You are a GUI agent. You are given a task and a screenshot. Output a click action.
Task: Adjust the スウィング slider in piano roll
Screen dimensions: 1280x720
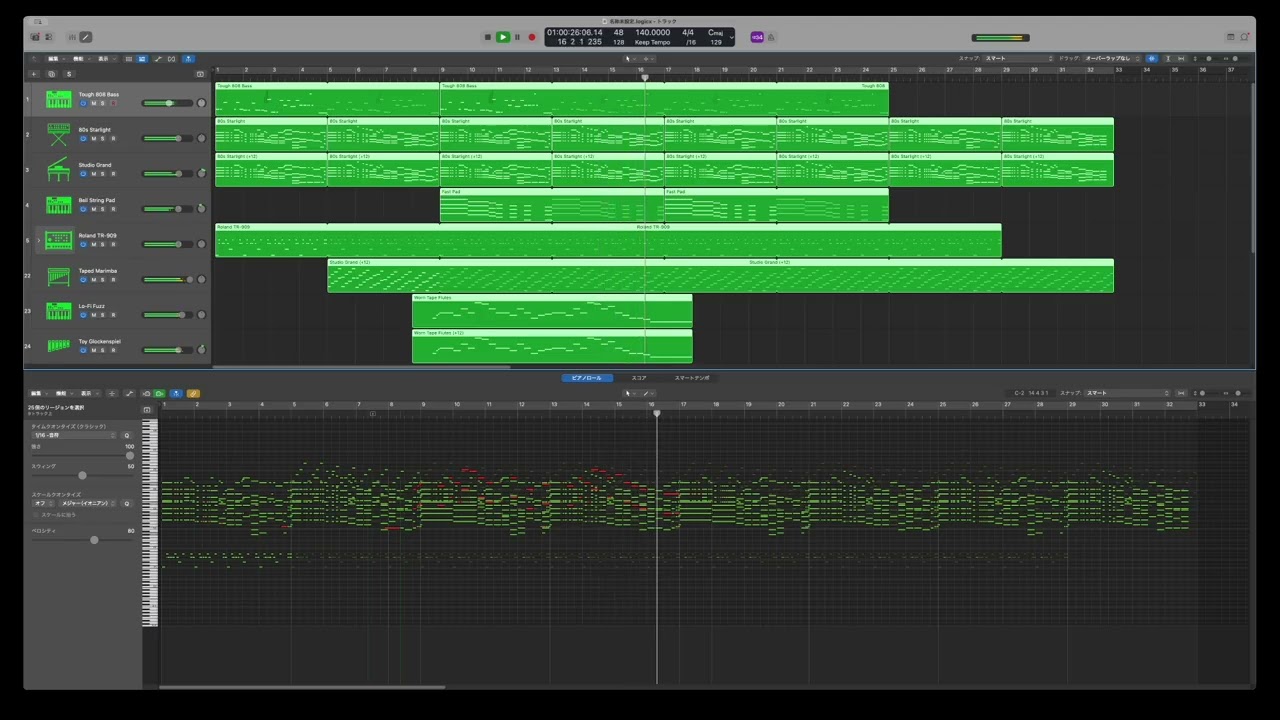click(x=82, y=475)
